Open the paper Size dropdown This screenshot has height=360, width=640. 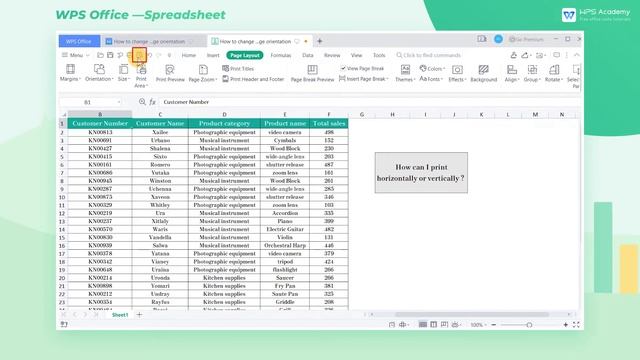tap(123, 73)
